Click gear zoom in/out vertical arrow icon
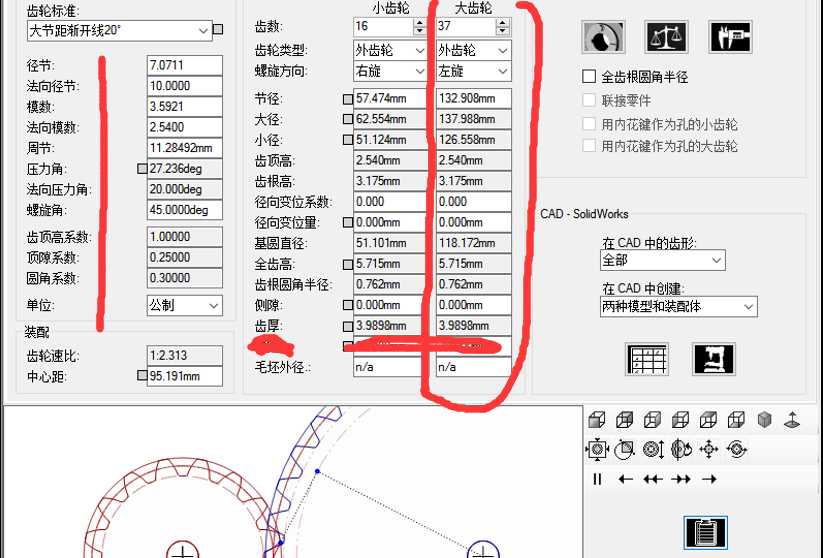Image resolution: width=823 pixels, height=558 pixels. click(x=653, y=449)
